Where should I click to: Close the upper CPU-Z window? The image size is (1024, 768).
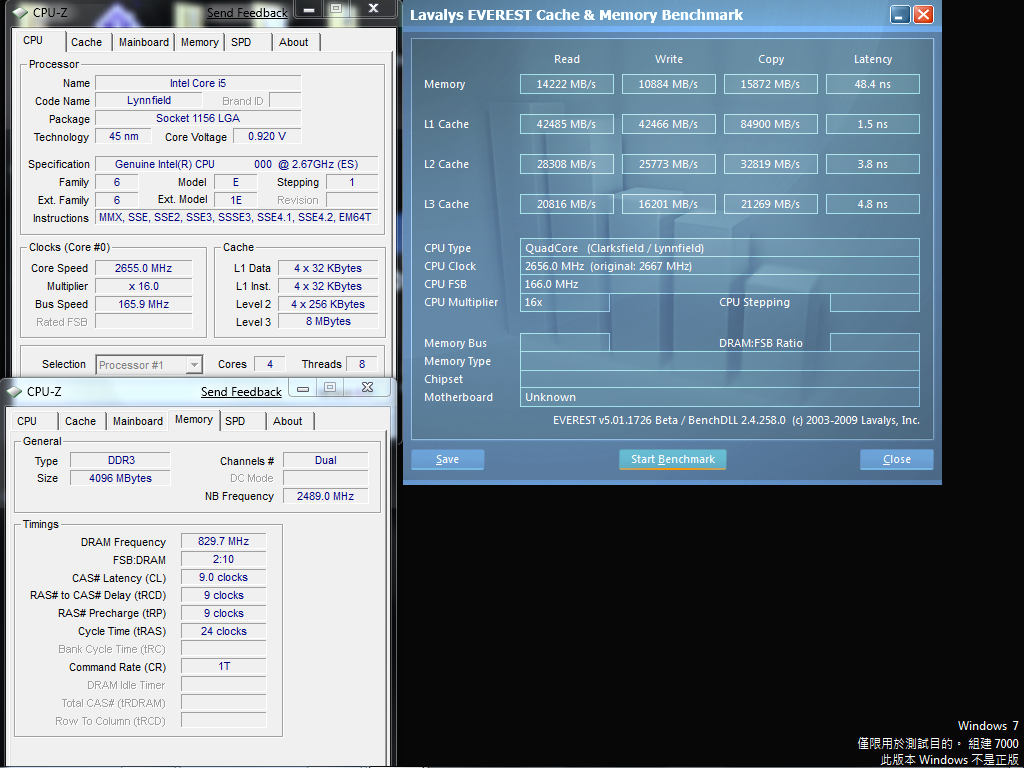pos(373,8)
